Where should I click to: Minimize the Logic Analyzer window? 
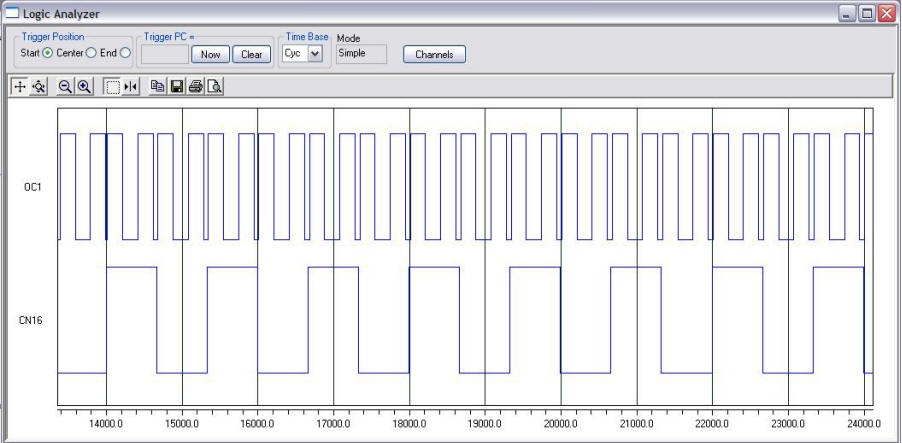pyautogui.click(x=847, y=13)
